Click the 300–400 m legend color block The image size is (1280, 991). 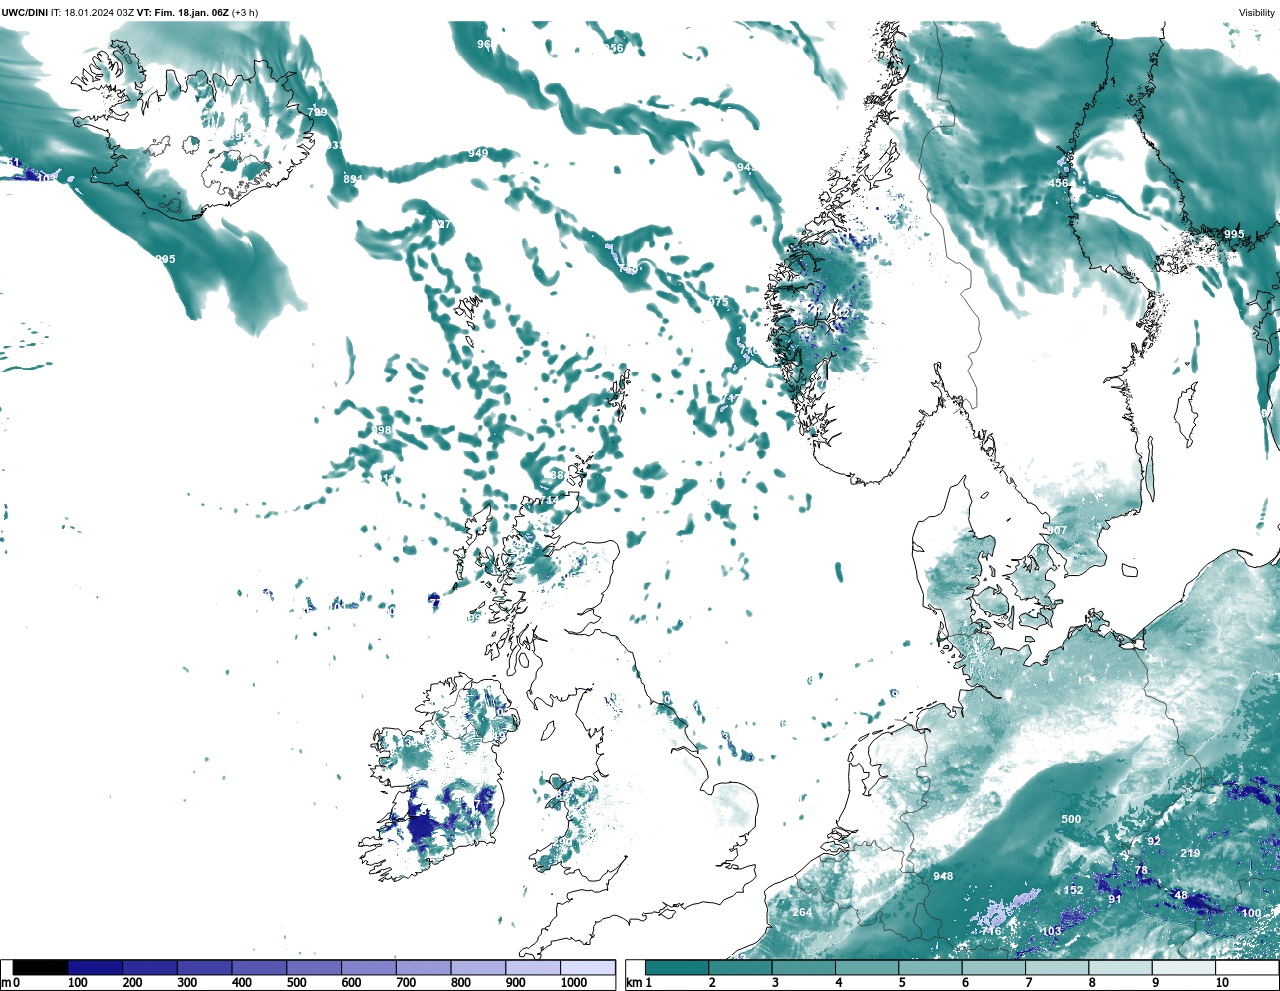(x=204, y=967)
